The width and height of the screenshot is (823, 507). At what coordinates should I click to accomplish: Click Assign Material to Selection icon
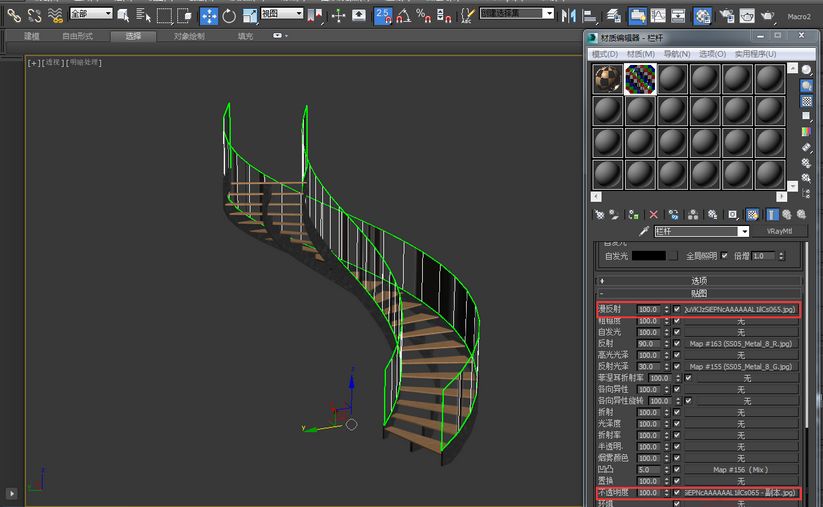[x=634, y=214]
